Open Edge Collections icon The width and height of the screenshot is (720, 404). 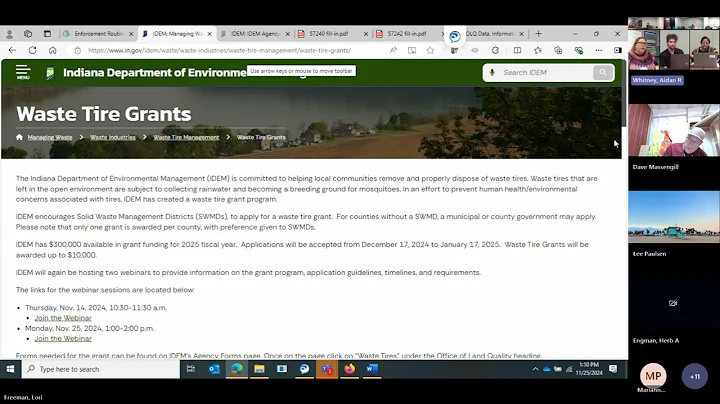[x=558, y=50]
